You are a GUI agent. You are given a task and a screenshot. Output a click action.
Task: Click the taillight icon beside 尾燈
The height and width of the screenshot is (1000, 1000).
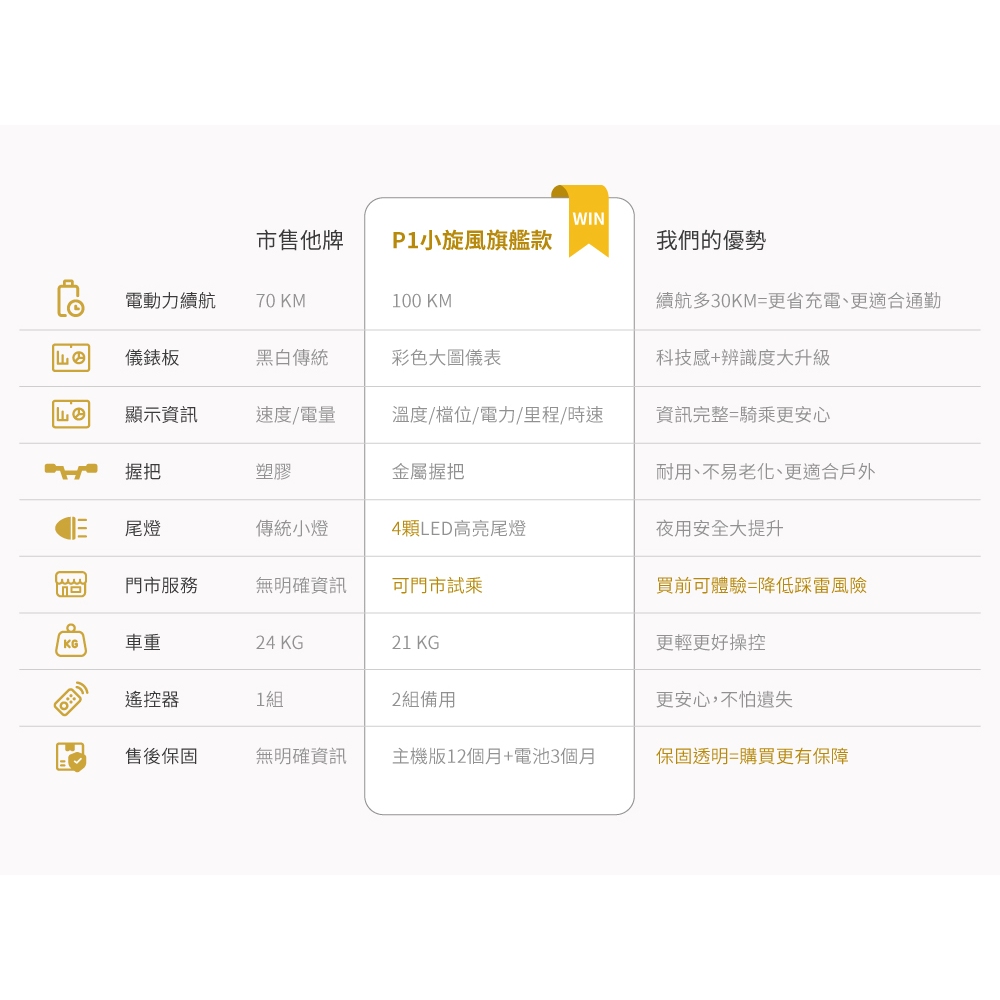[71, 528]
